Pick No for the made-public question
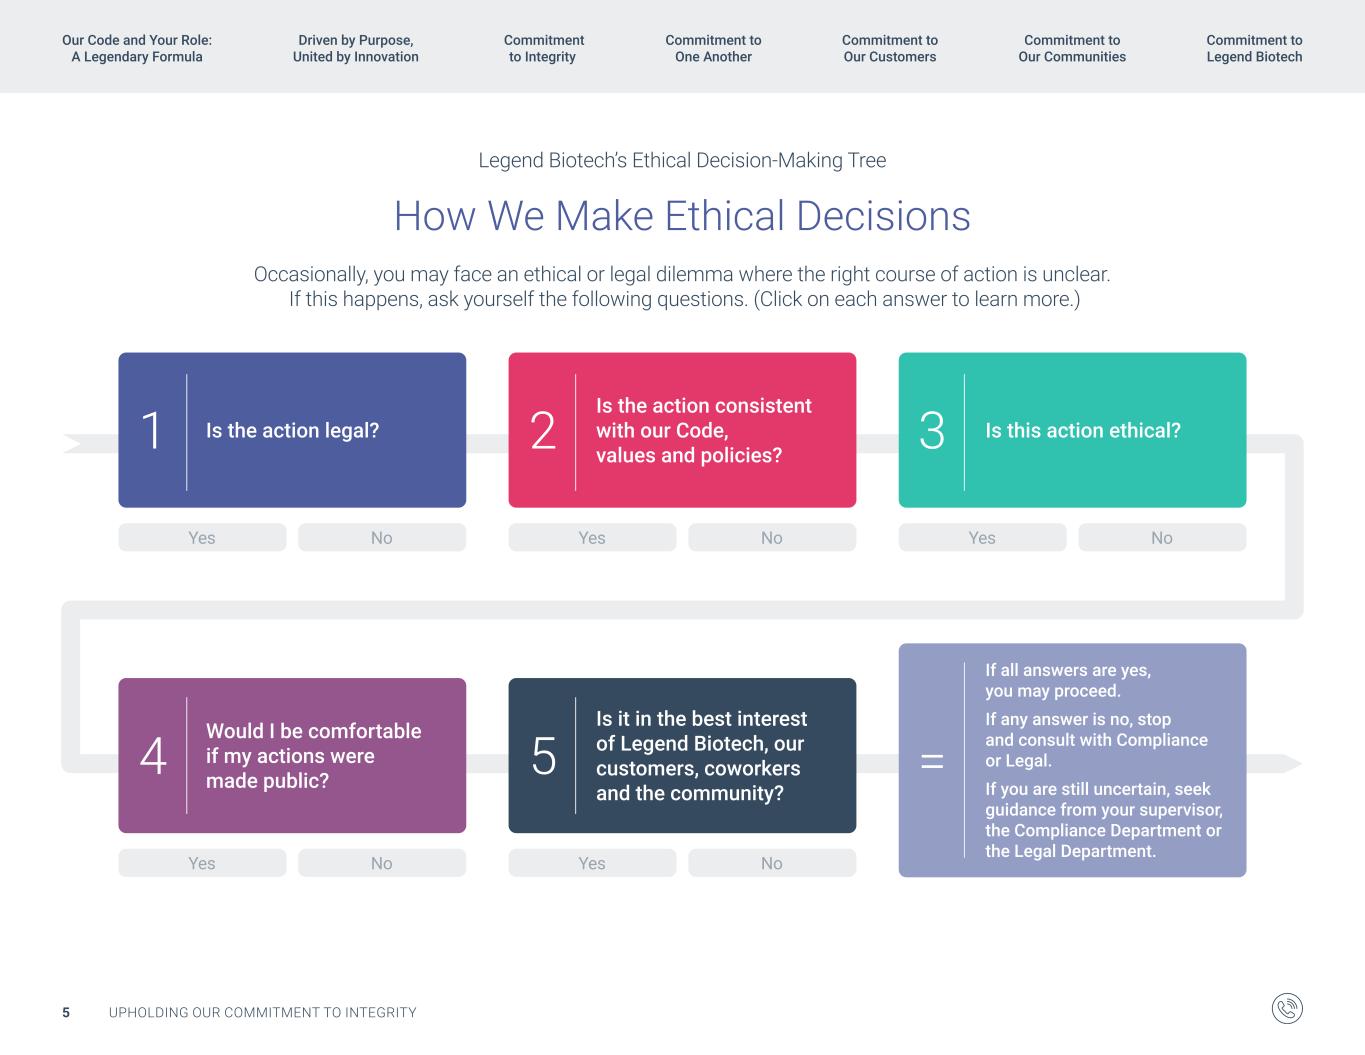 tap(382, 863)
